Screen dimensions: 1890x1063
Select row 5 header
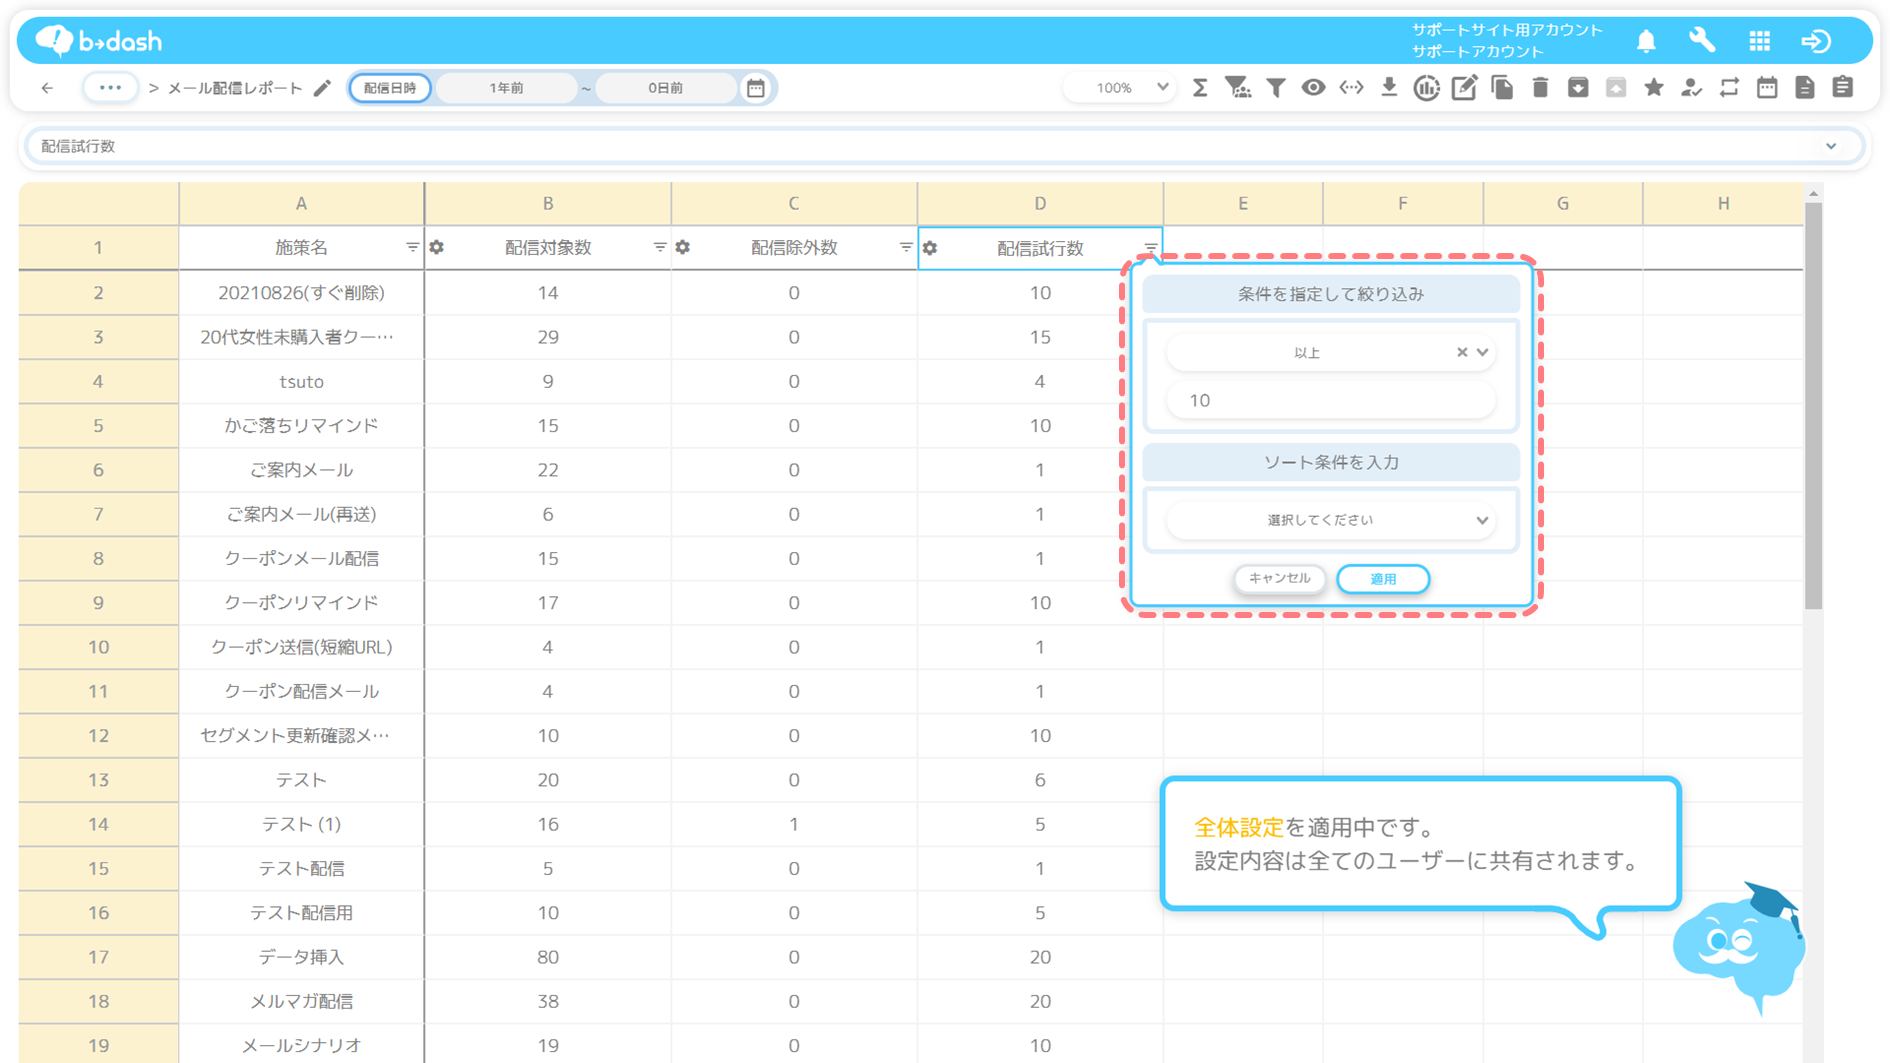[98, 425]
